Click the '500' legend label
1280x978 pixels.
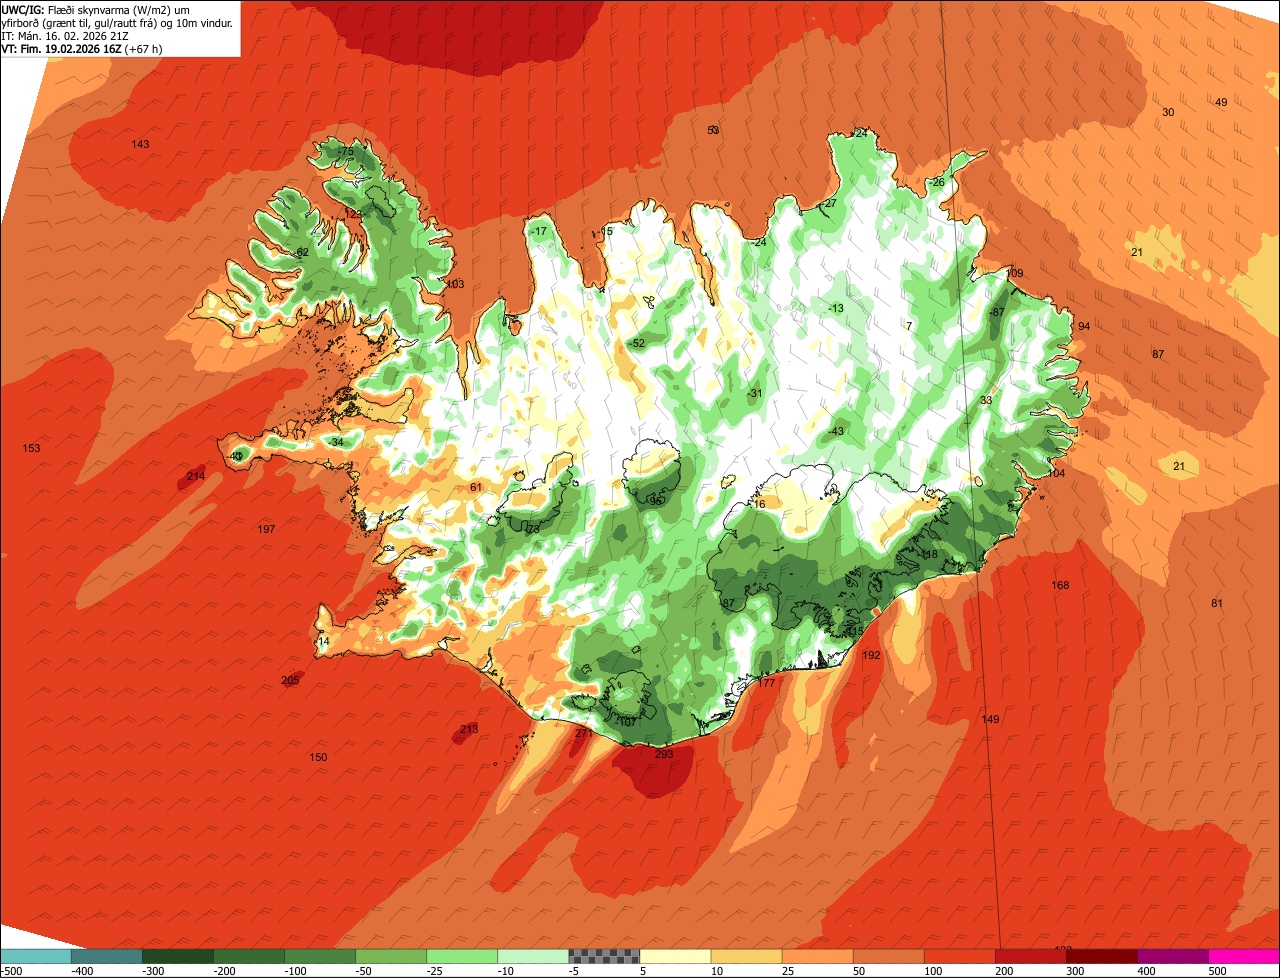(1216, 971)
